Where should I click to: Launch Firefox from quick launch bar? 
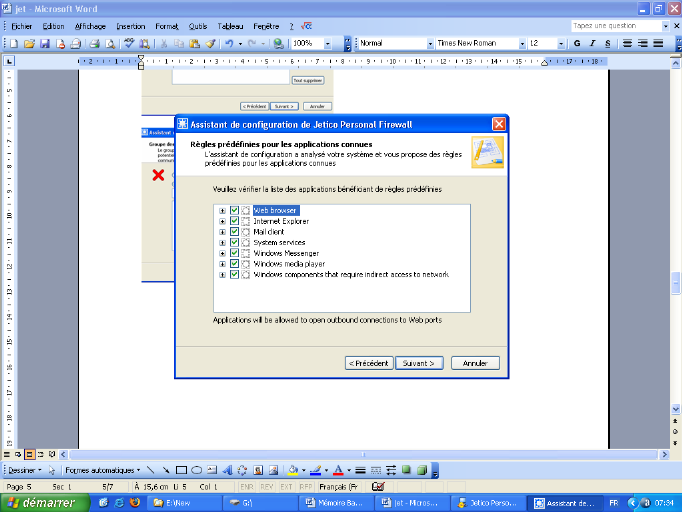click(135, 503)
